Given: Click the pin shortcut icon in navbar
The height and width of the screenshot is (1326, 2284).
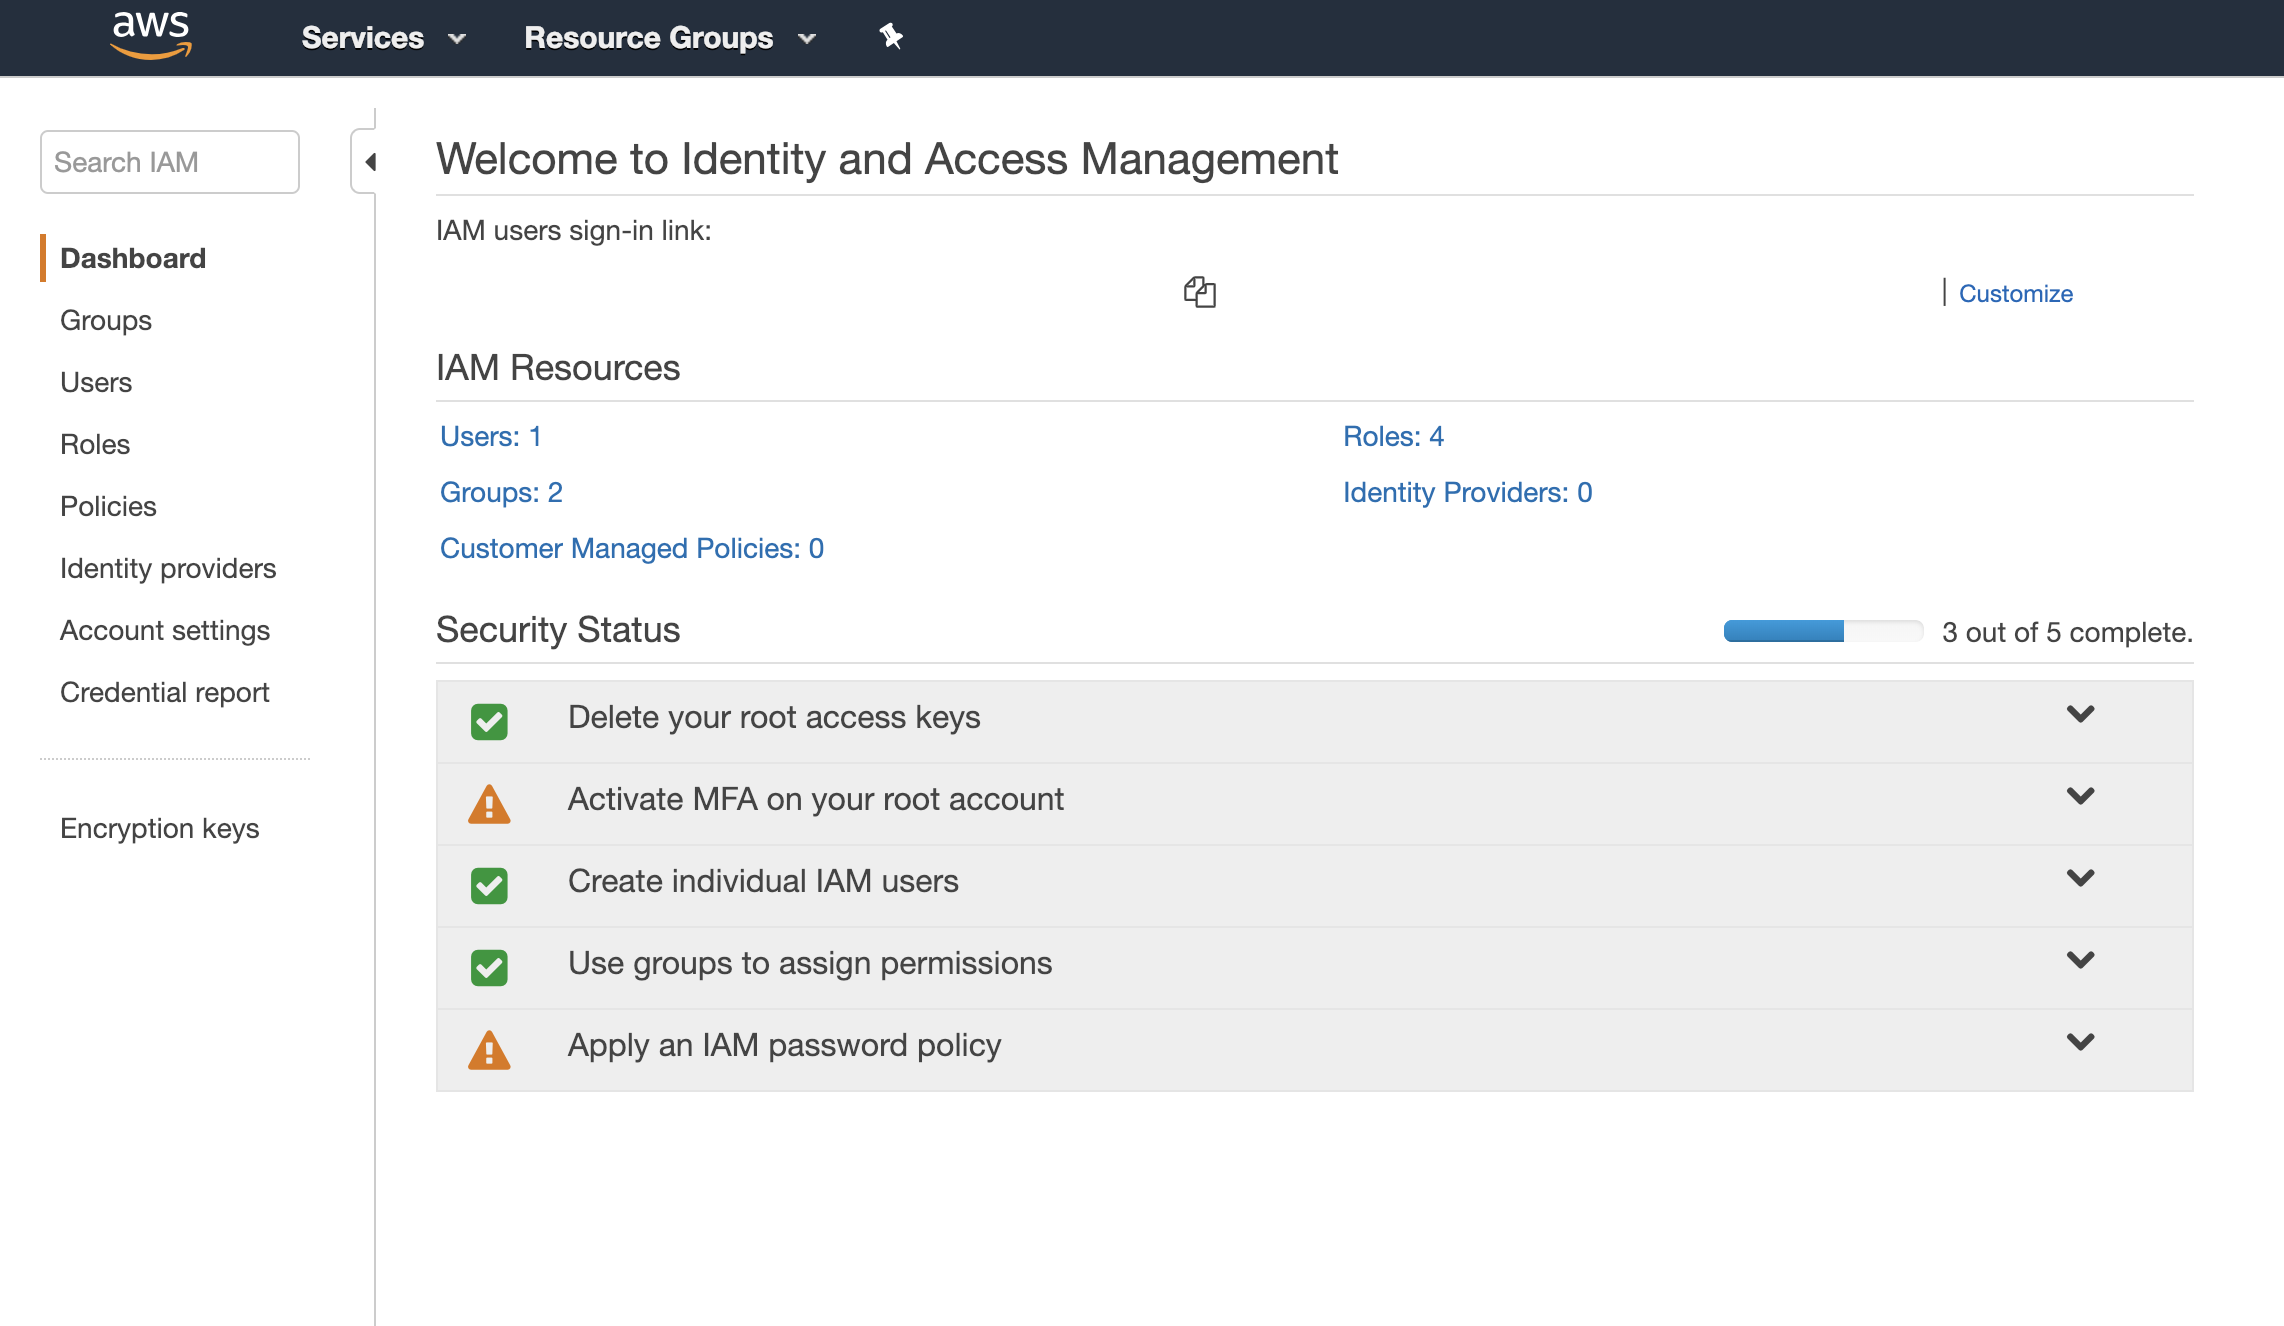Looking at the screenshot, I should 890,37.
